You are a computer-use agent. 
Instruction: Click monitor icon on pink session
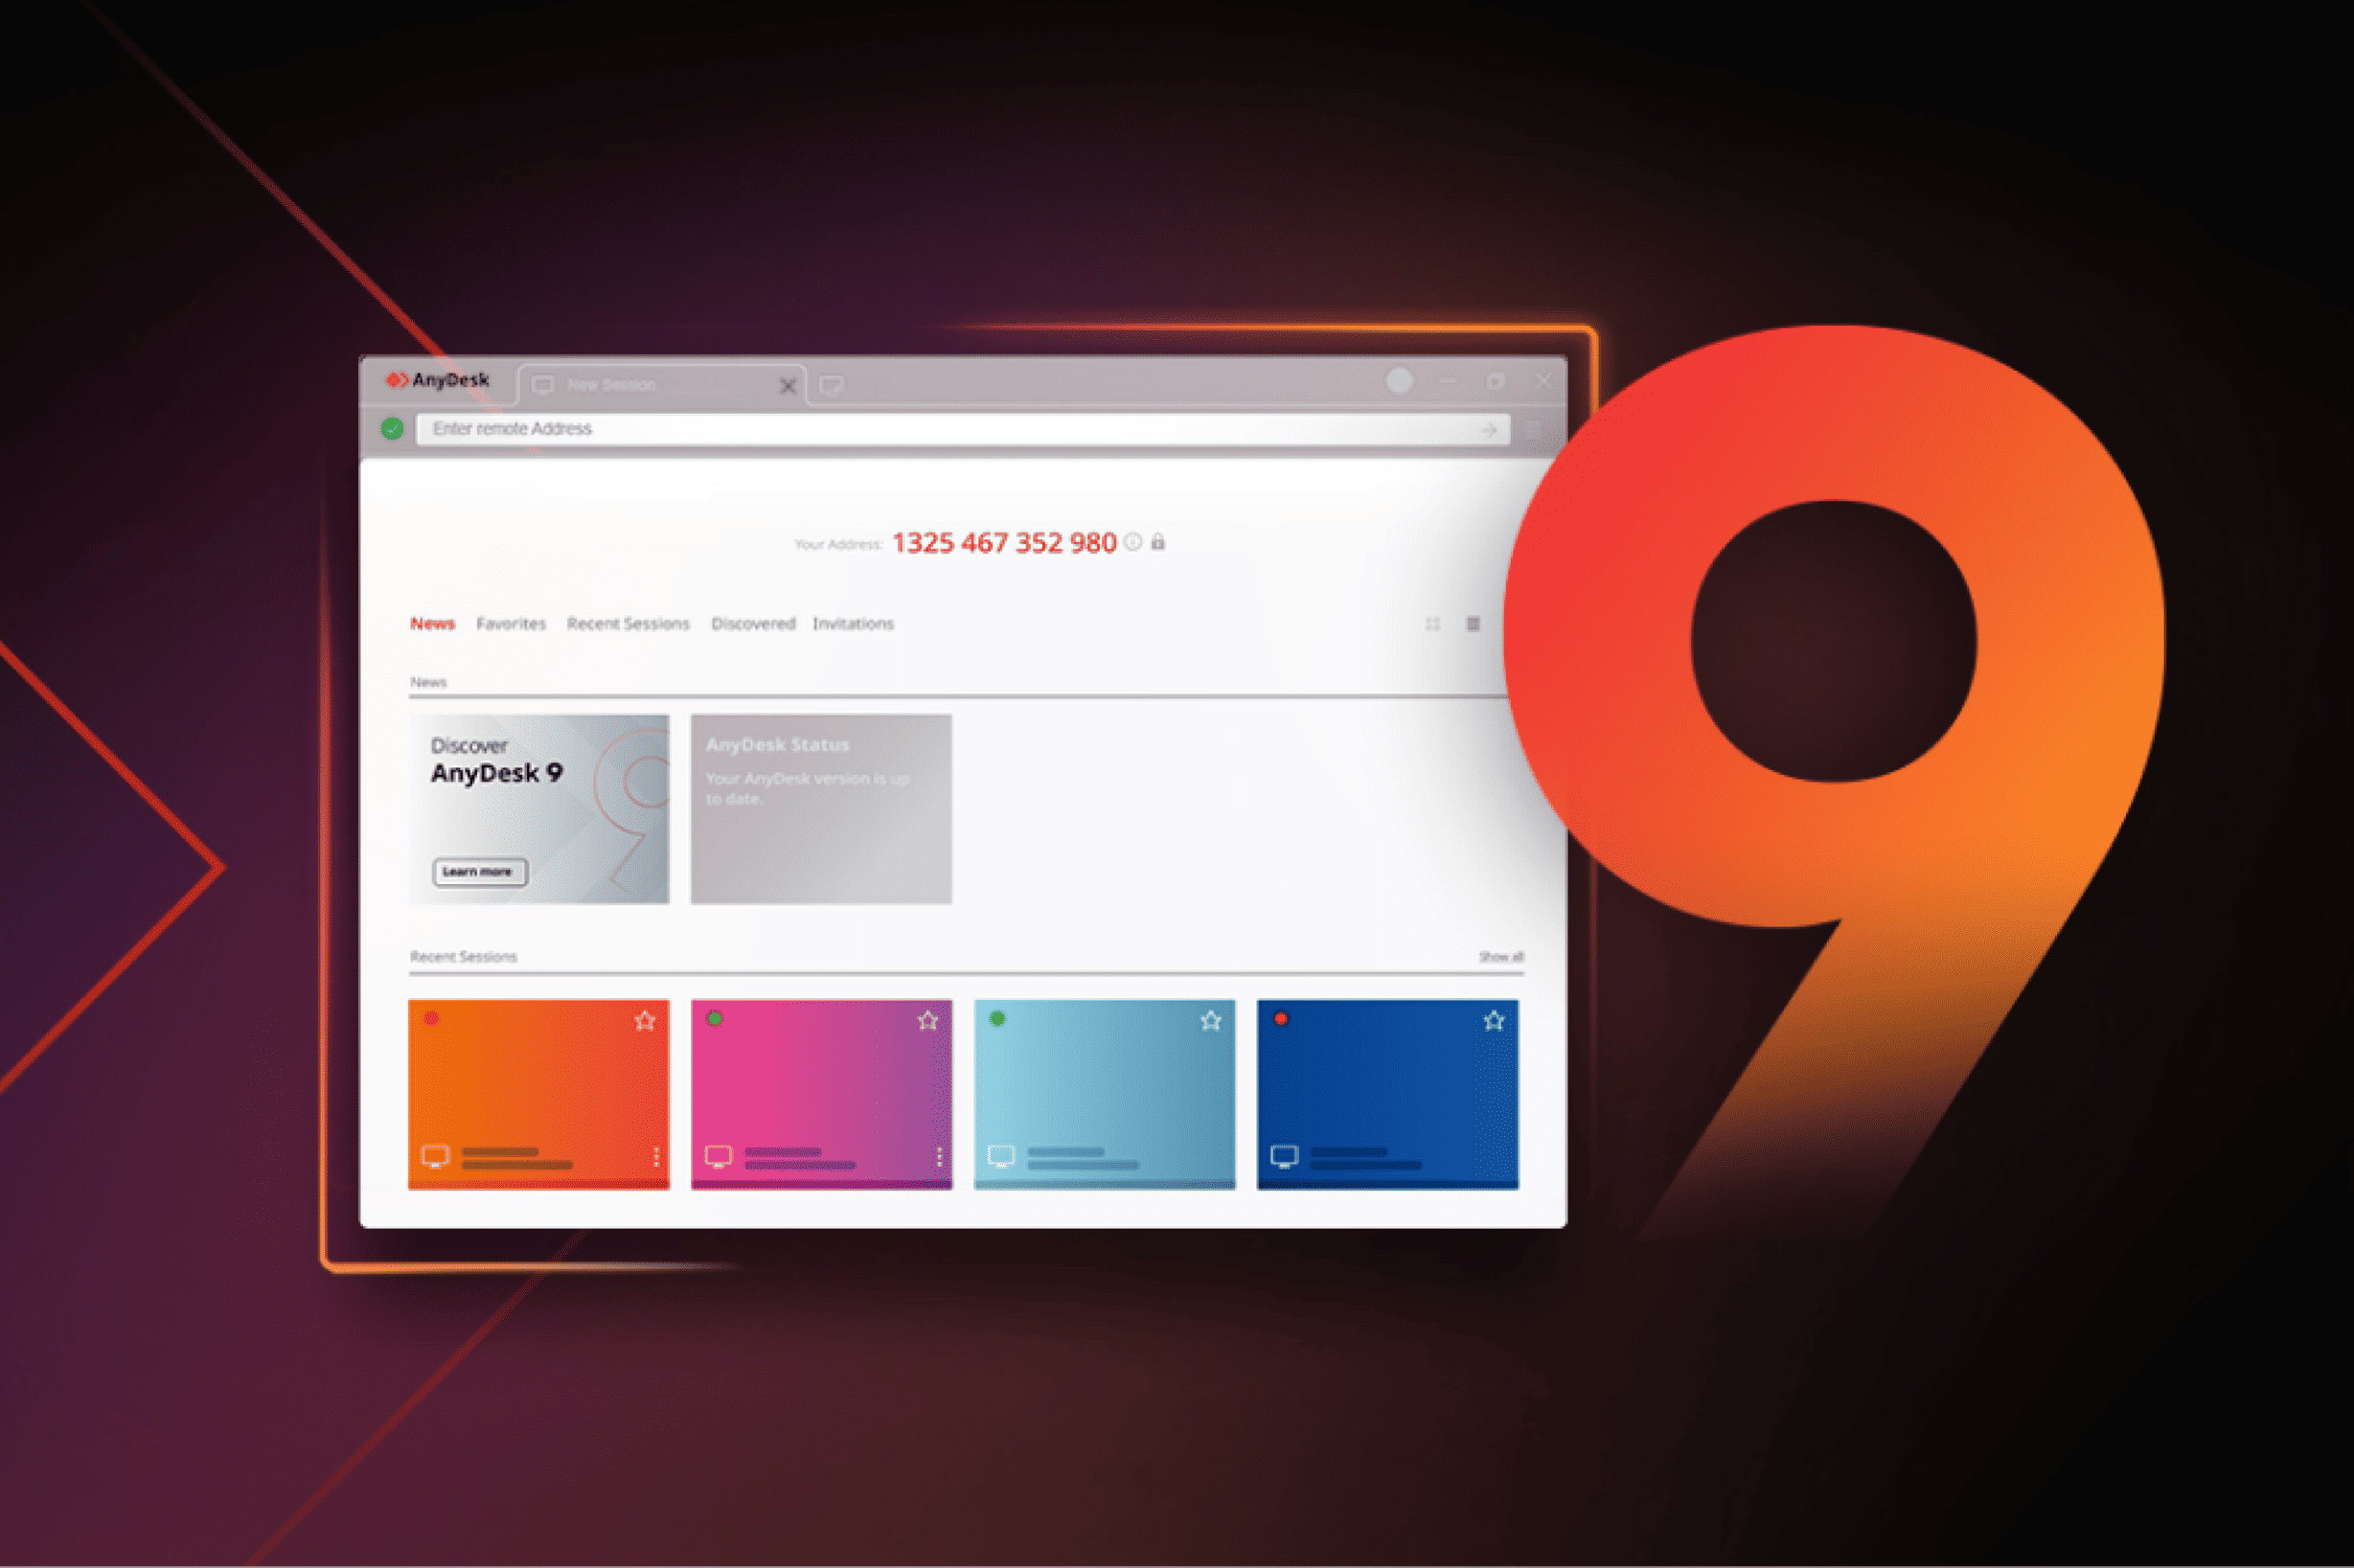[x=718, y=1157]
